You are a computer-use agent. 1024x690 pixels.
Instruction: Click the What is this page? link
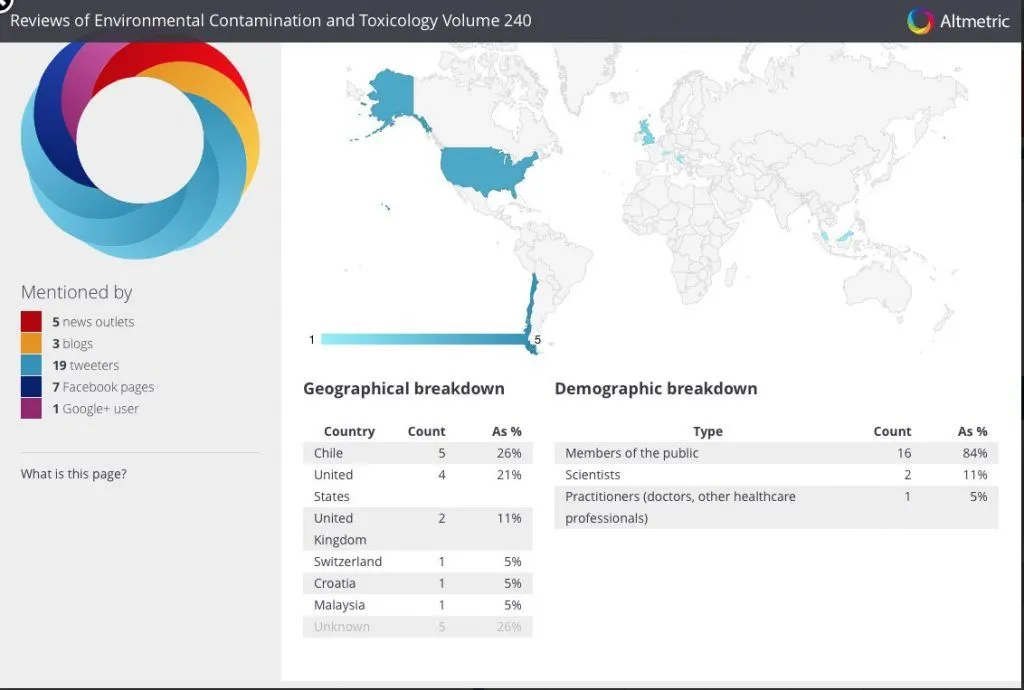(x=74, y=474)
